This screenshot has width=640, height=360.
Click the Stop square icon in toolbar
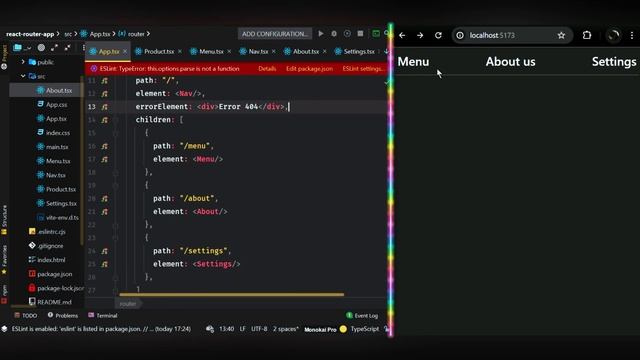[x=360, y=33]
